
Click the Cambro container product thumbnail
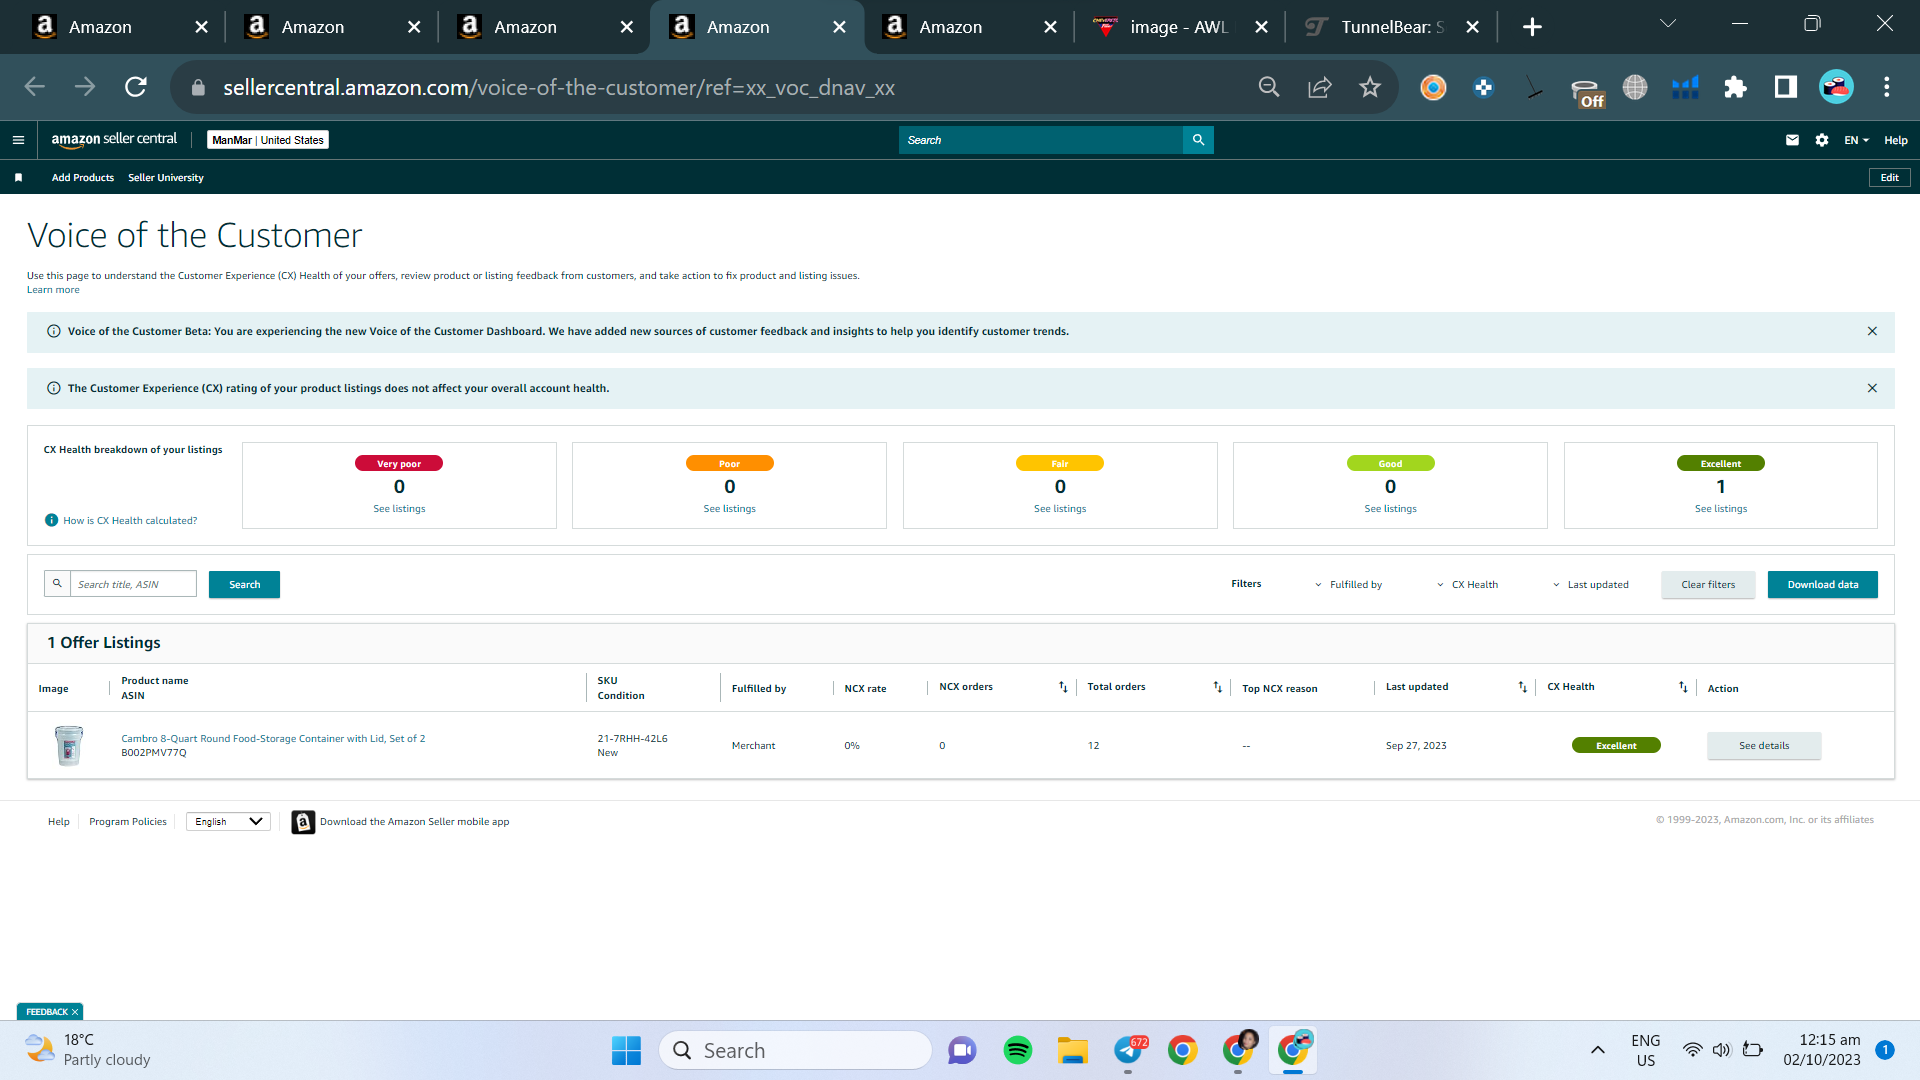click(68, 746)
